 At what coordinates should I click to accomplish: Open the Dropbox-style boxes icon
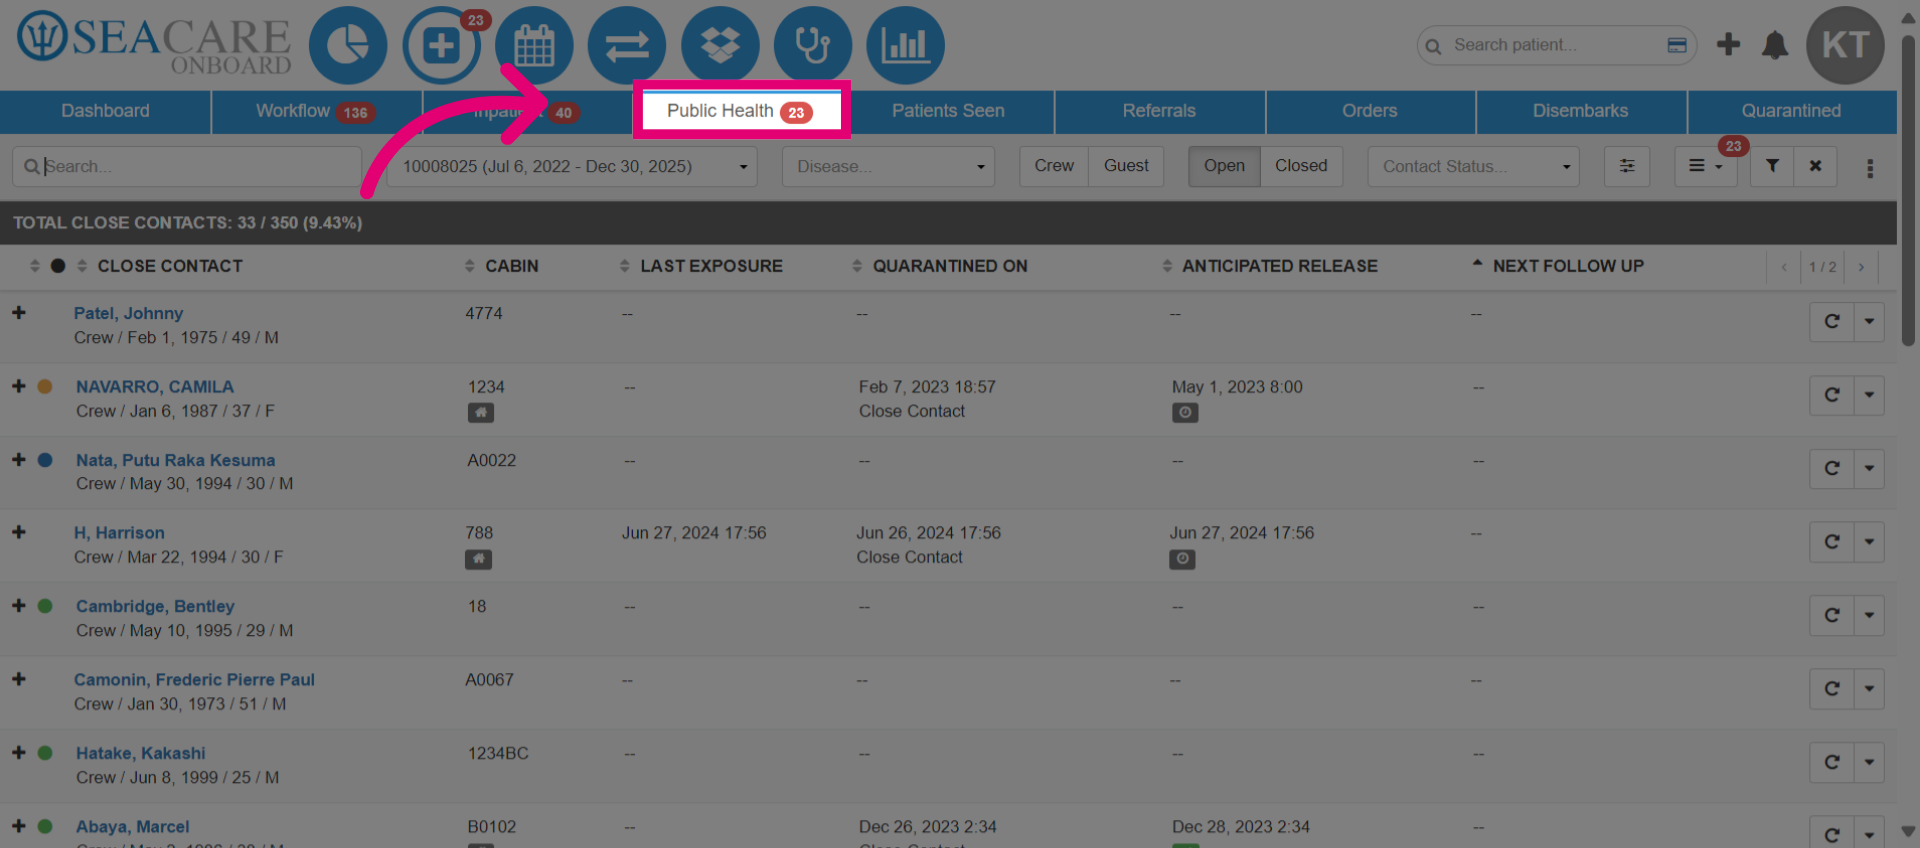coord(720,45)
